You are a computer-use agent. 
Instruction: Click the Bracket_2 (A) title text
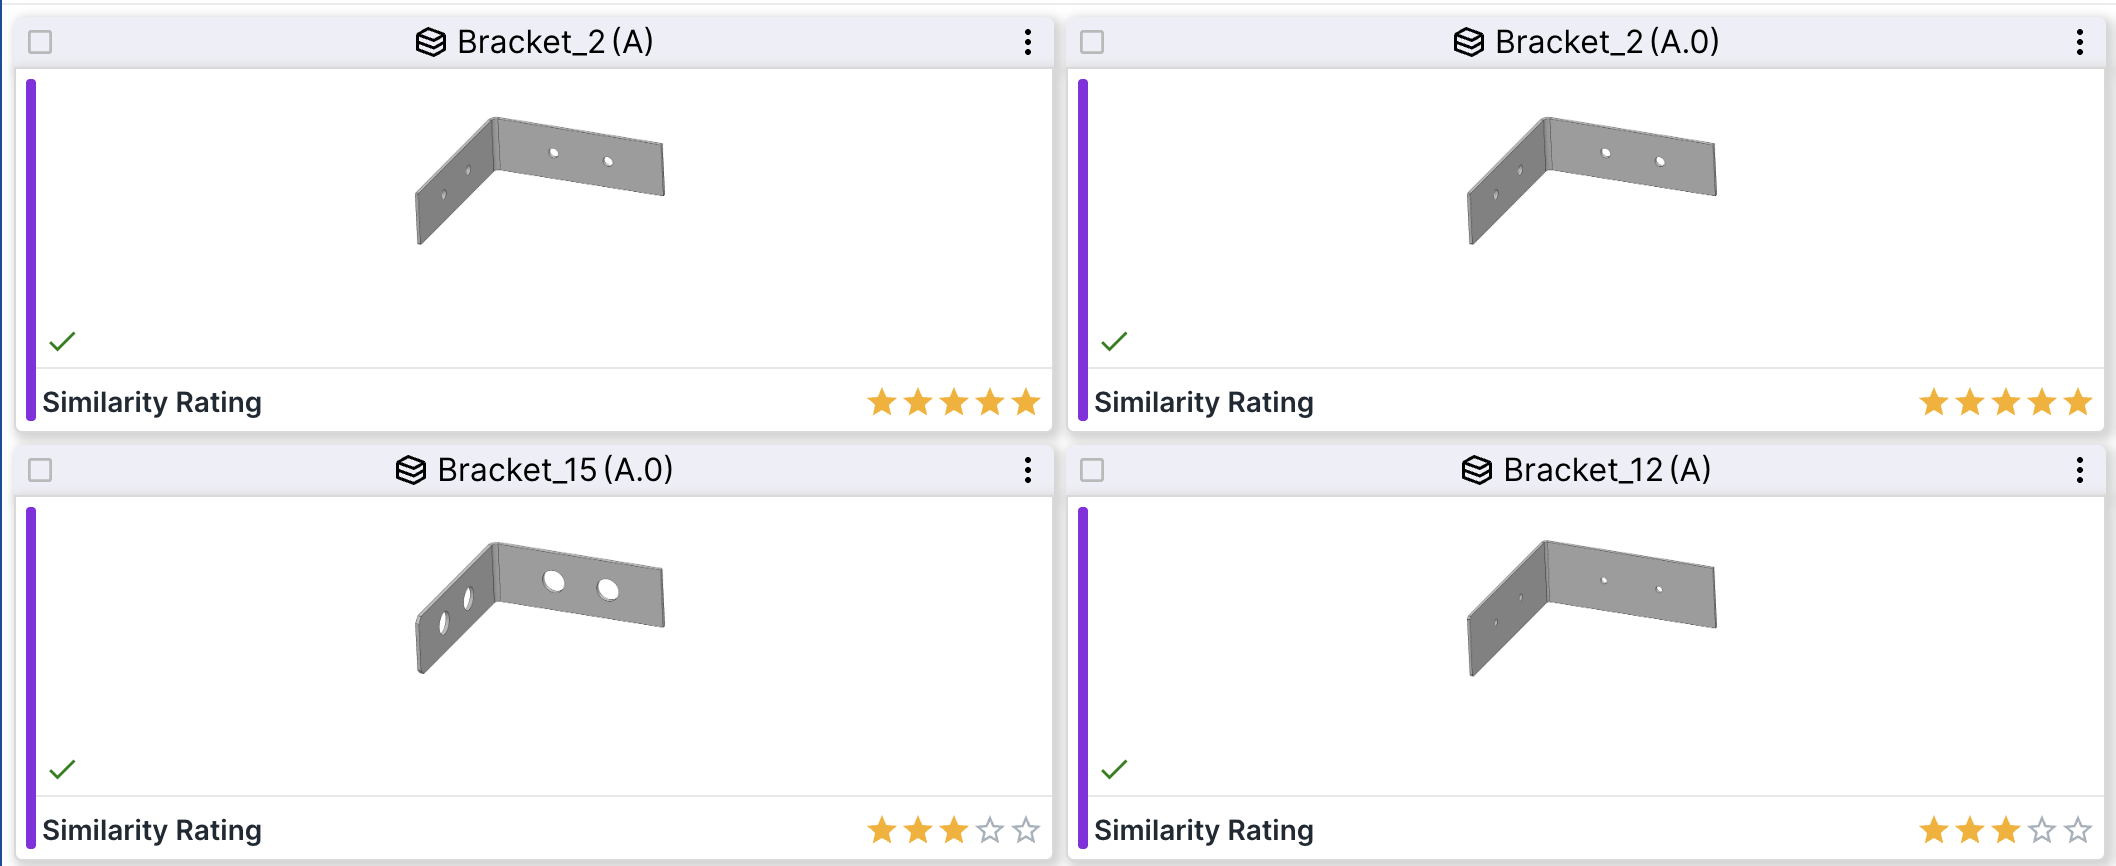[555, 42]
